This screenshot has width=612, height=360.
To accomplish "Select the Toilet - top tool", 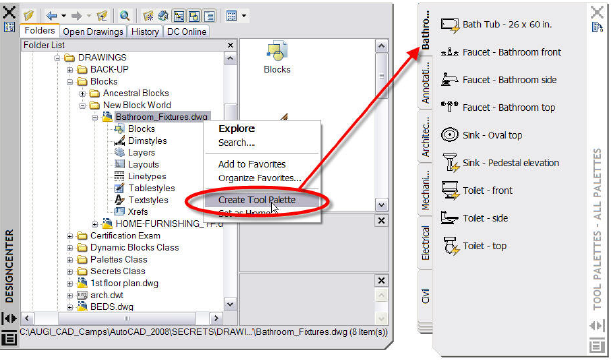I will pos(474,246).
